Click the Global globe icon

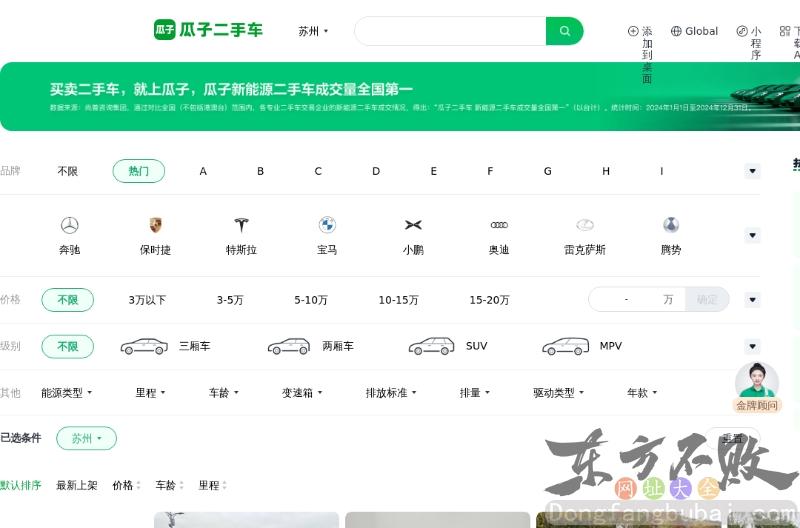tap(676, 31)
